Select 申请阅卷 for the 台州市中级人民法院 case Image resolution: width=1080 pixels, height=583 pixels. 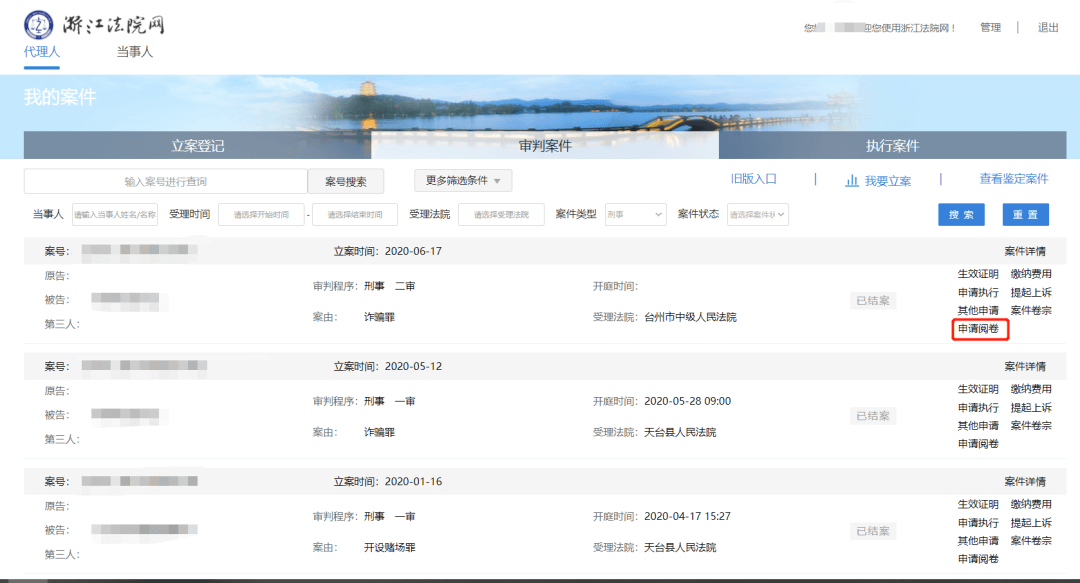pos(980,328)
